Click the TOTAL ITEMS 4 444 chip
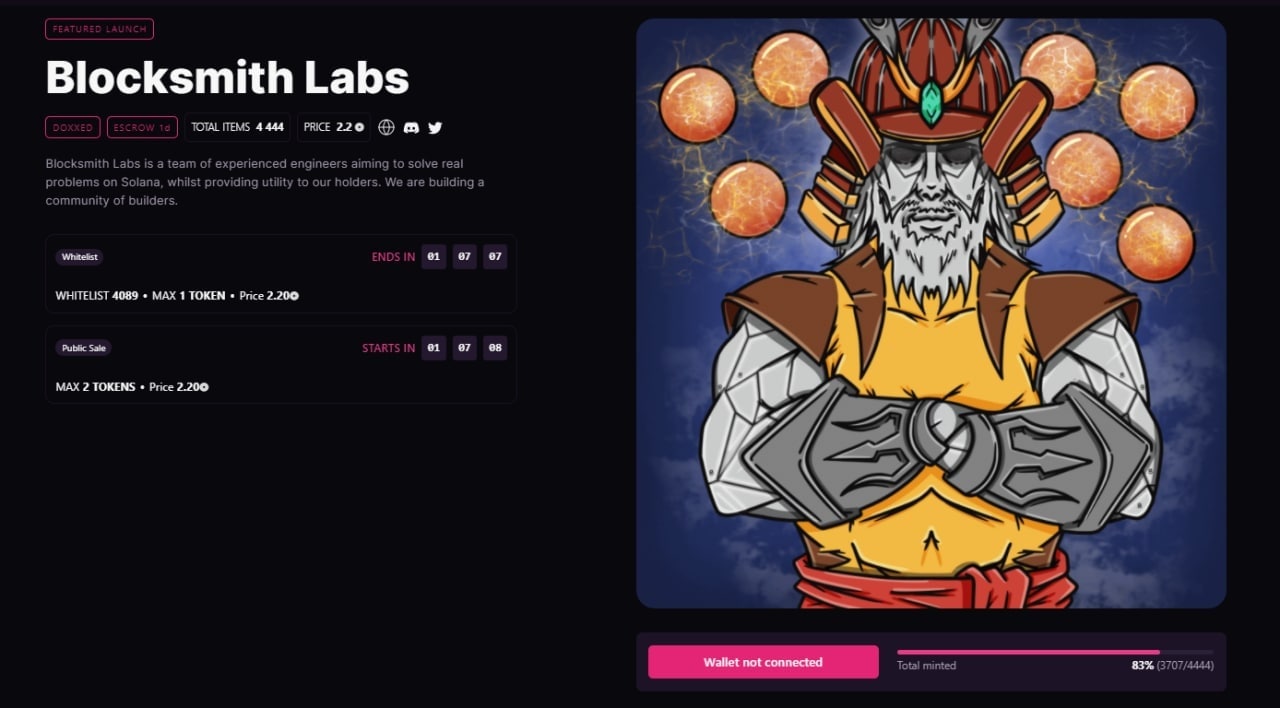1280x708 pixels. coord(238,127)
